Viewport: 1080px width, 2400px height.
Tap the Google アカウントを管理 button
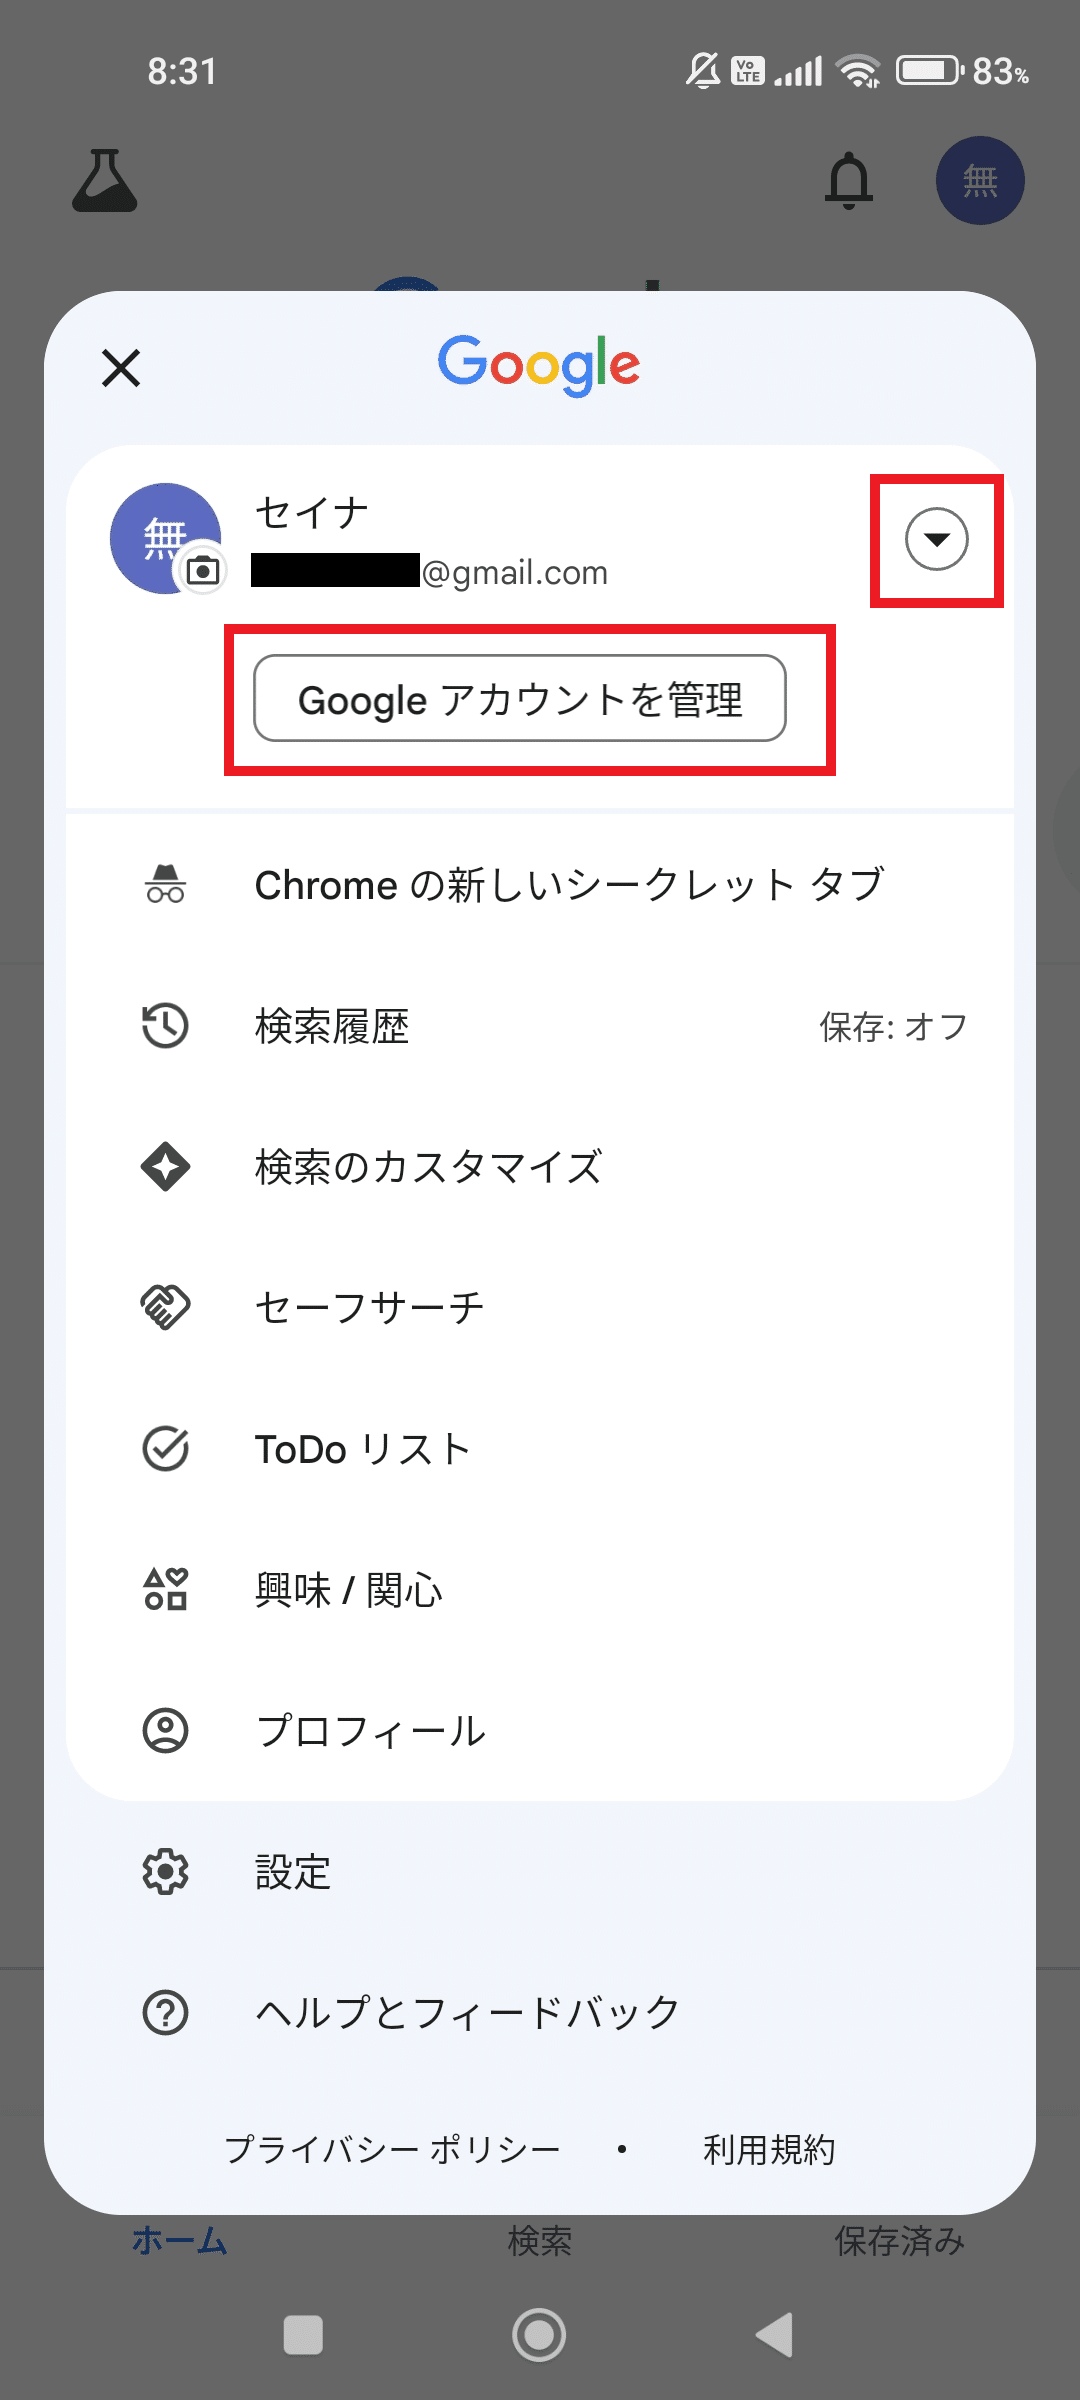click(x=520, y=699)
